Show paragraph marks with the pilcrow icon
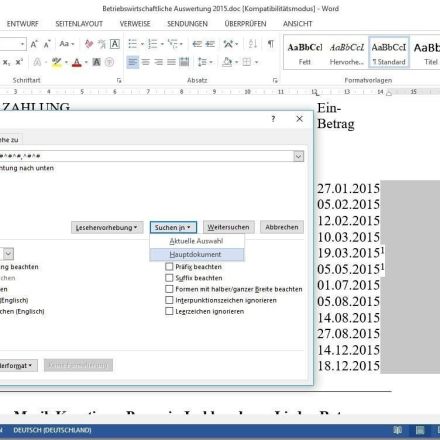The width and height of the screenshot is (440, 440). [x=271, y=44]
